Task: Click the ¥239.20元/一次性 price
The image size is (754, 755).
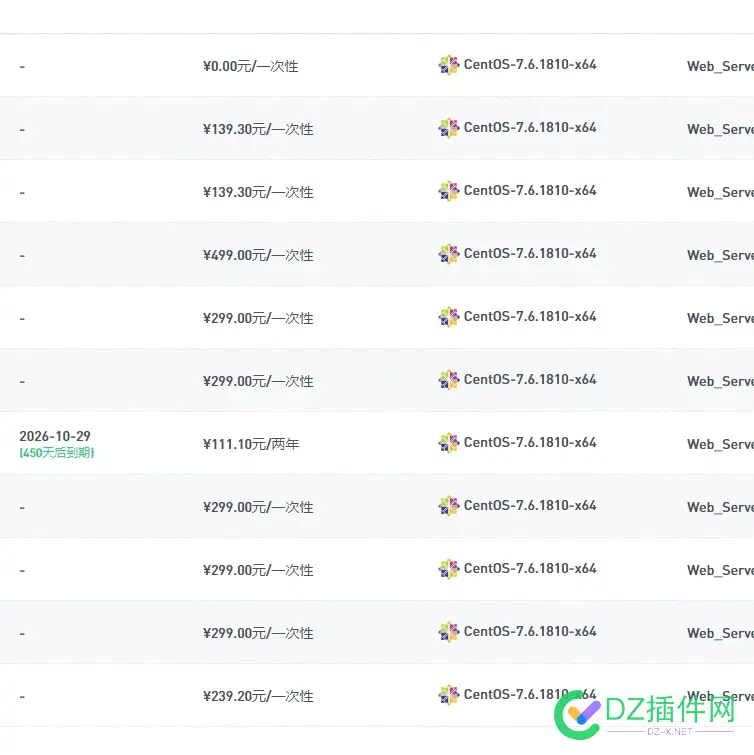Action: point(257,697)
